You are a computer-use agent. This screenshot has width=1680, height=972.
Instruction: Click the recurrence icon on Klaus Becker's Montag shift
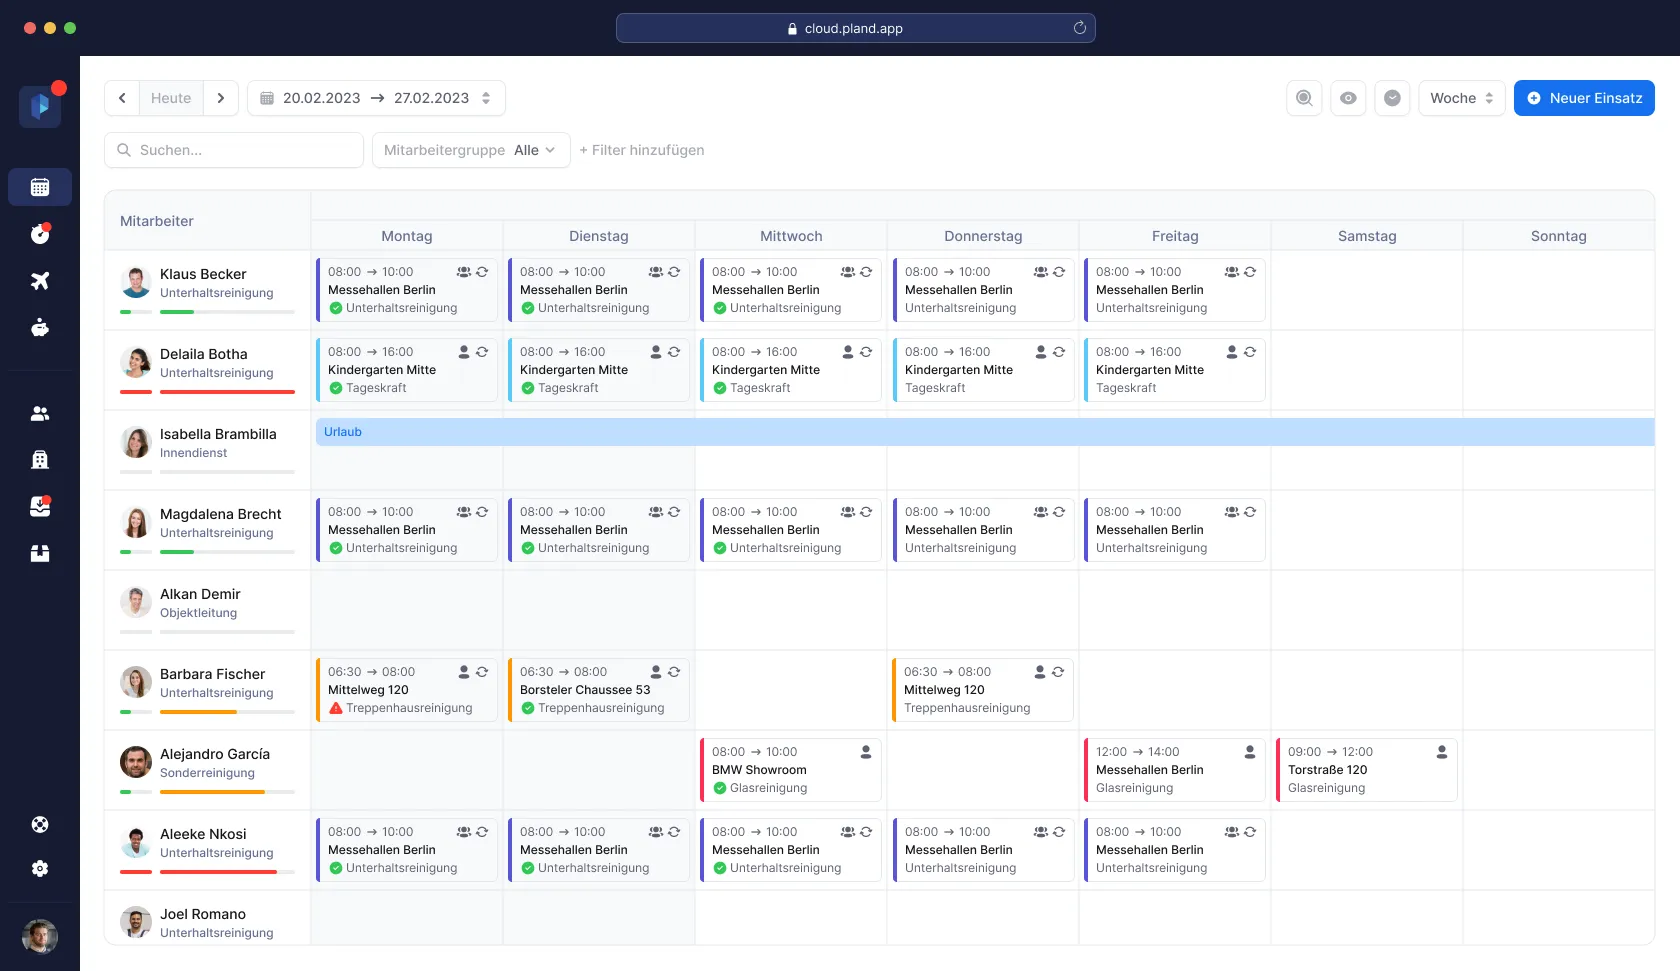(x=482, y=272)
